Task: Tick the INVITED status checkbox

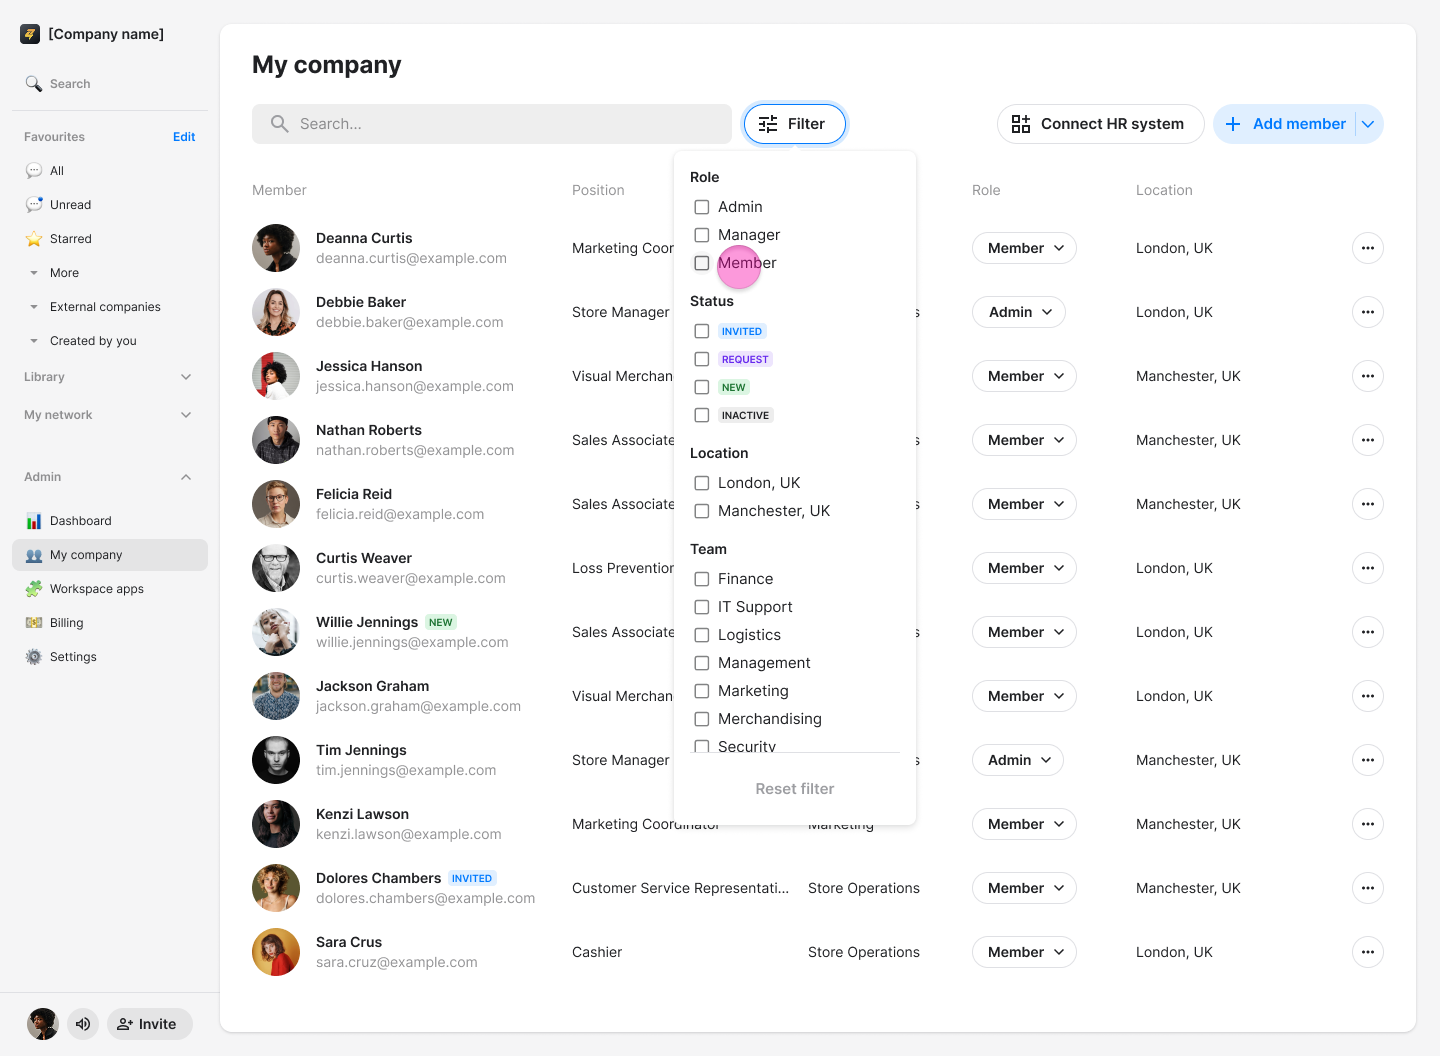Action: [702, 331]
